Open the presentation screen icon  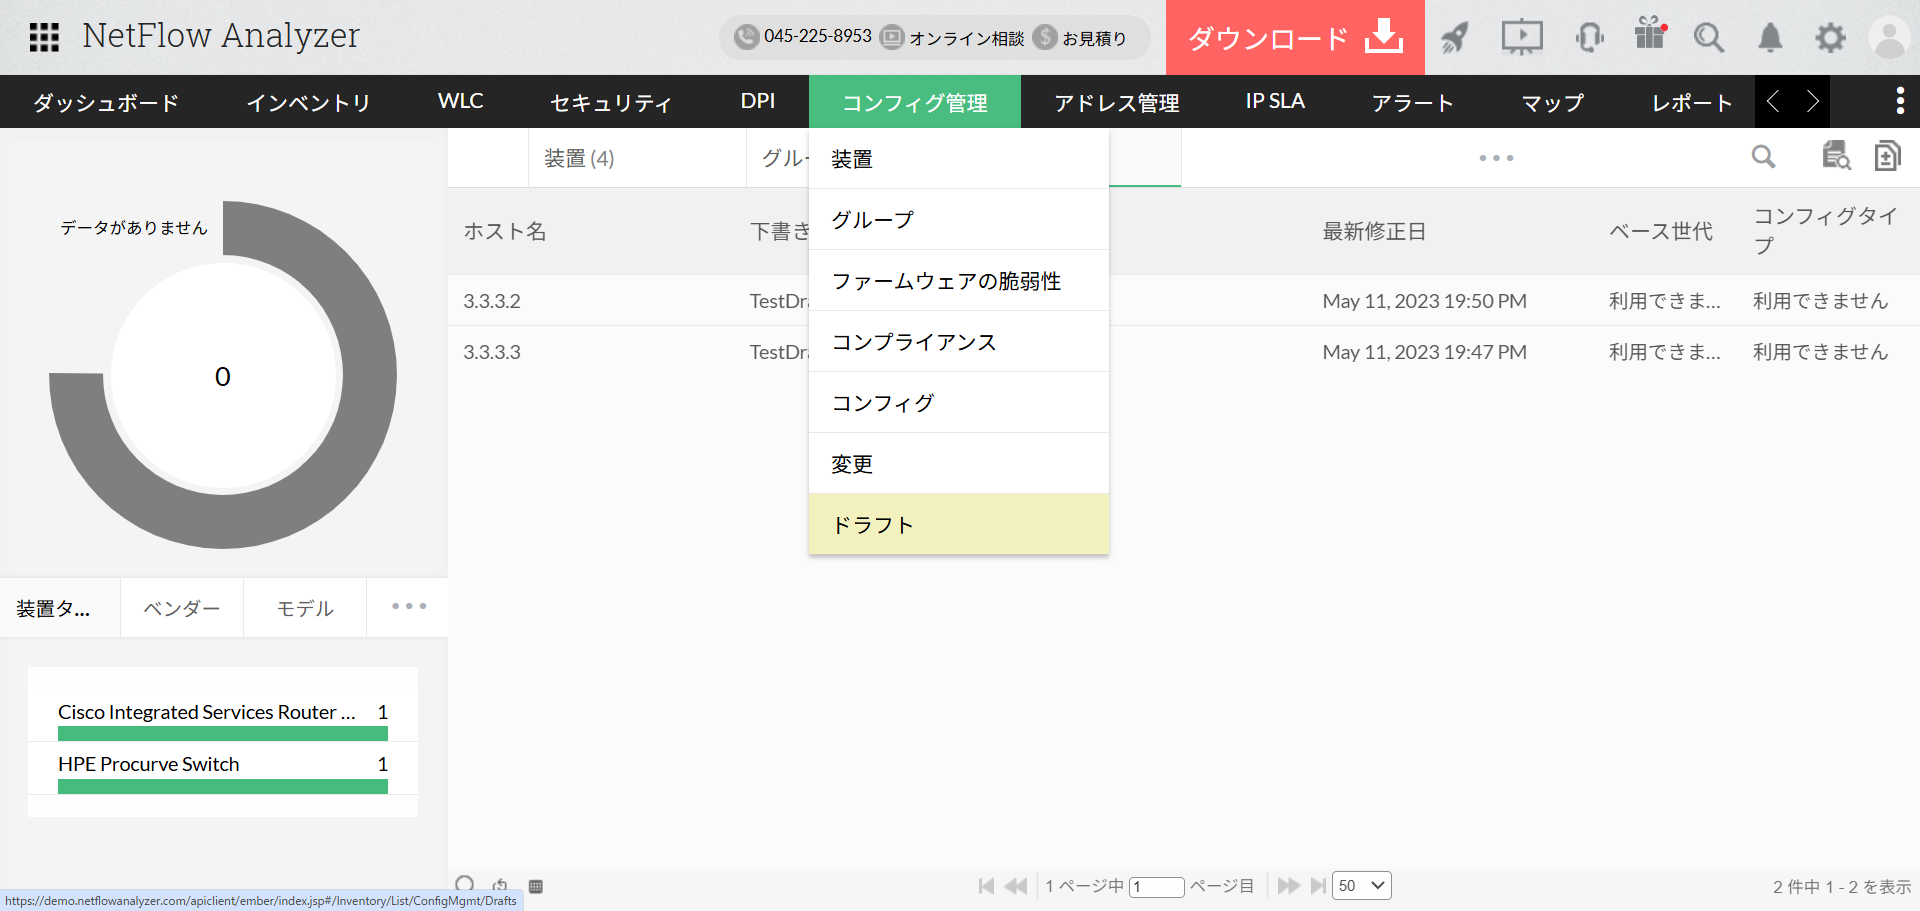tap(1521, 38)
